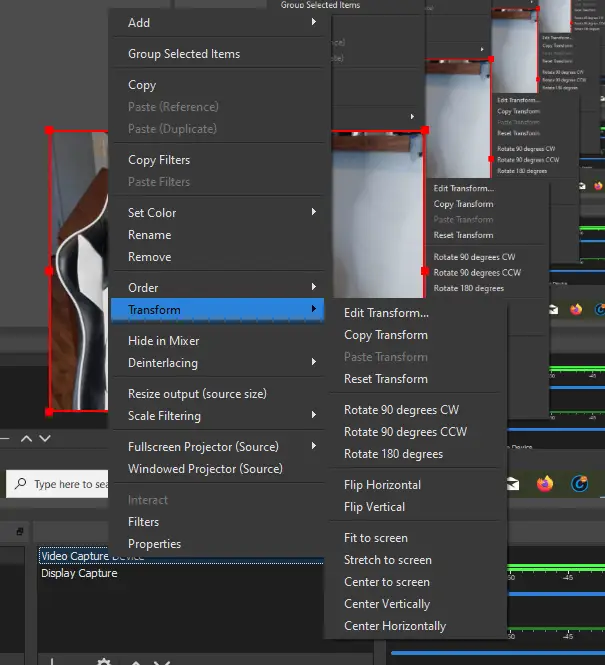Pick Rotate 180 degrees in the large submenu
The height and width of the screenshot is (665, 605).
coord(415,454)
